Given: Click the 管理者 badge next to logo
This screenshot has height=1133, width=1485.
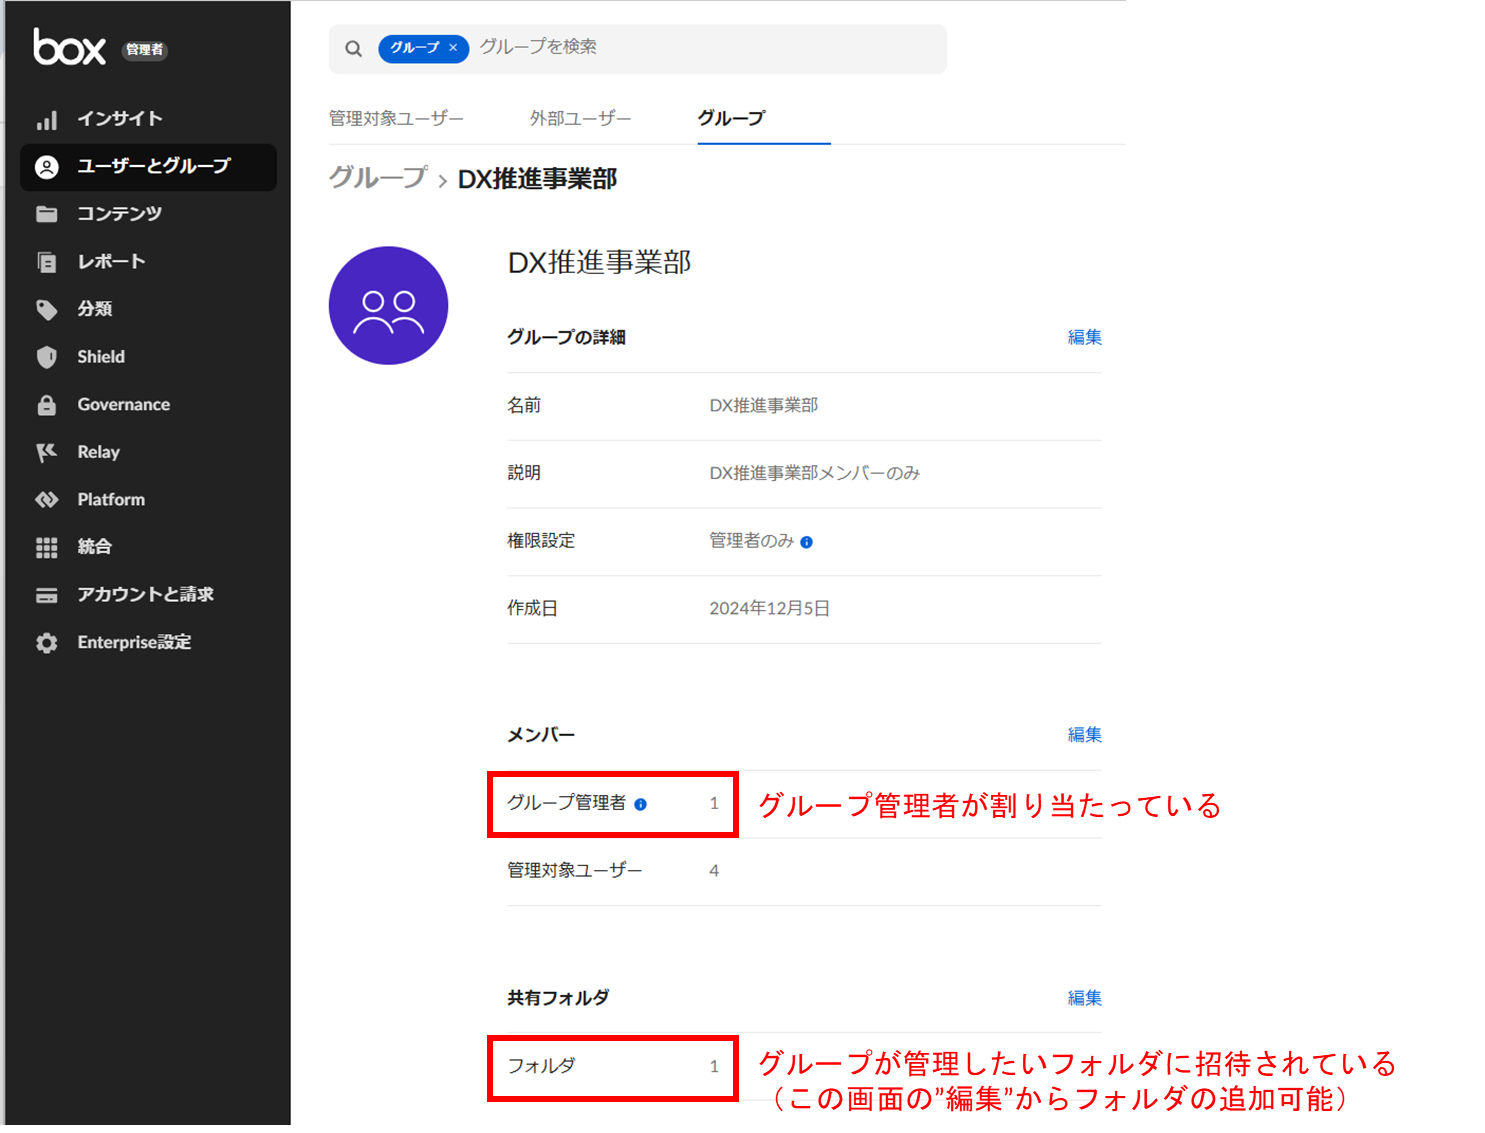Looking at the screenshot, I should coord(145,50).
